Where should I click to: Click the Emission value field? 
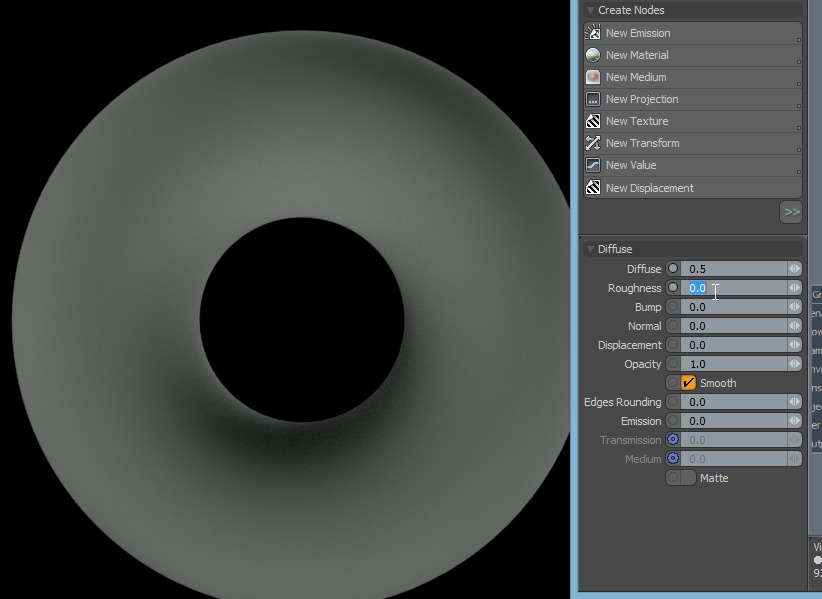pos(734,420)
